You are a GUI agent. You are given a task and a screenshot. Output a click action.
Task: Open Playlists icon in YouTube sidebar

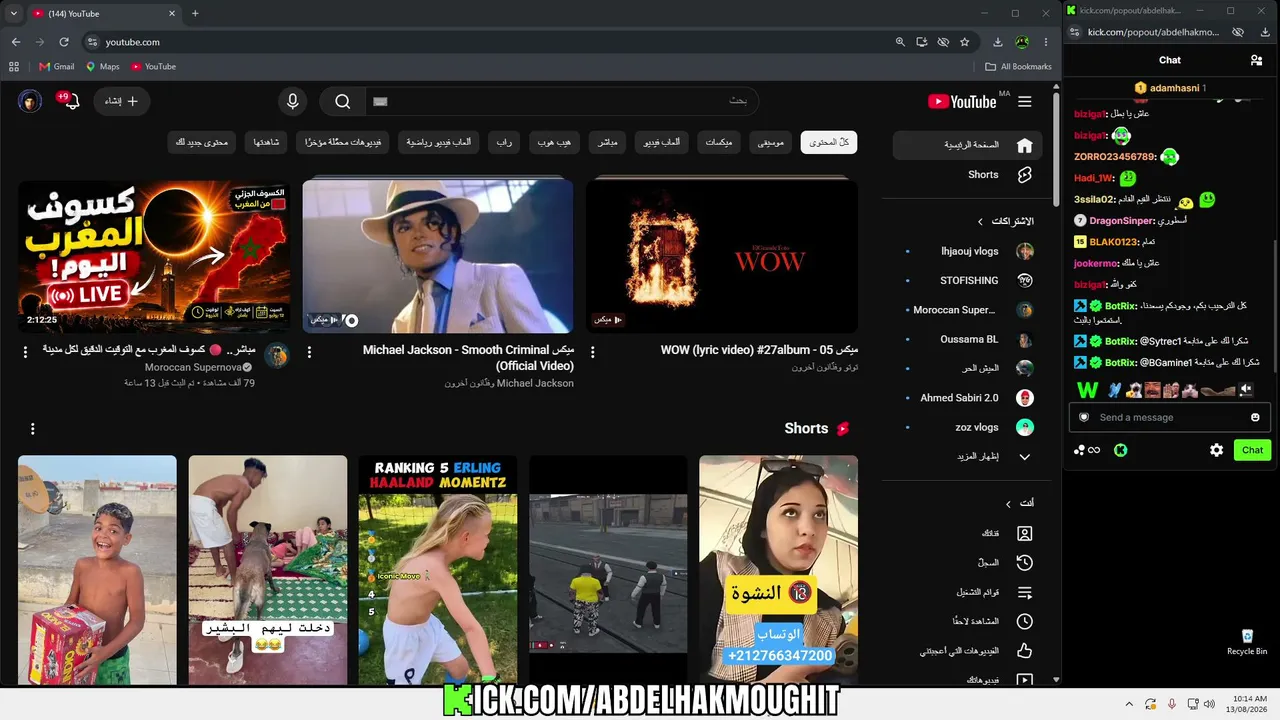(1024, 592)
